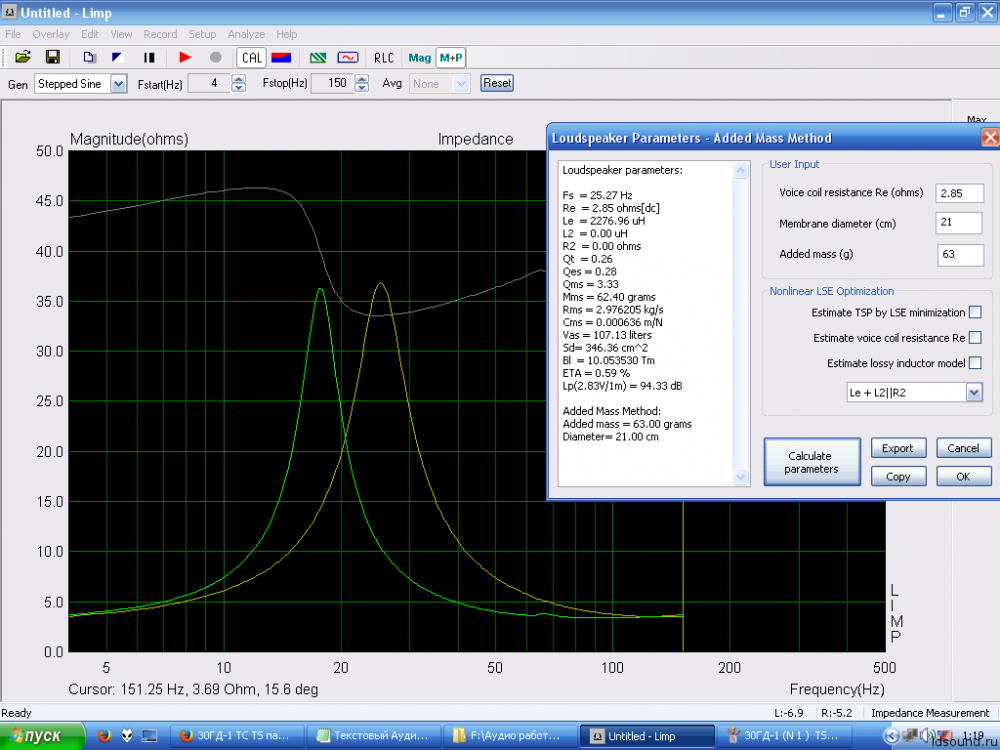The height and width of the screenshot is (750, 1000).
Task: Open the Avg averaging dropdown
Action: pyautogui.click(x=461, y=84)
